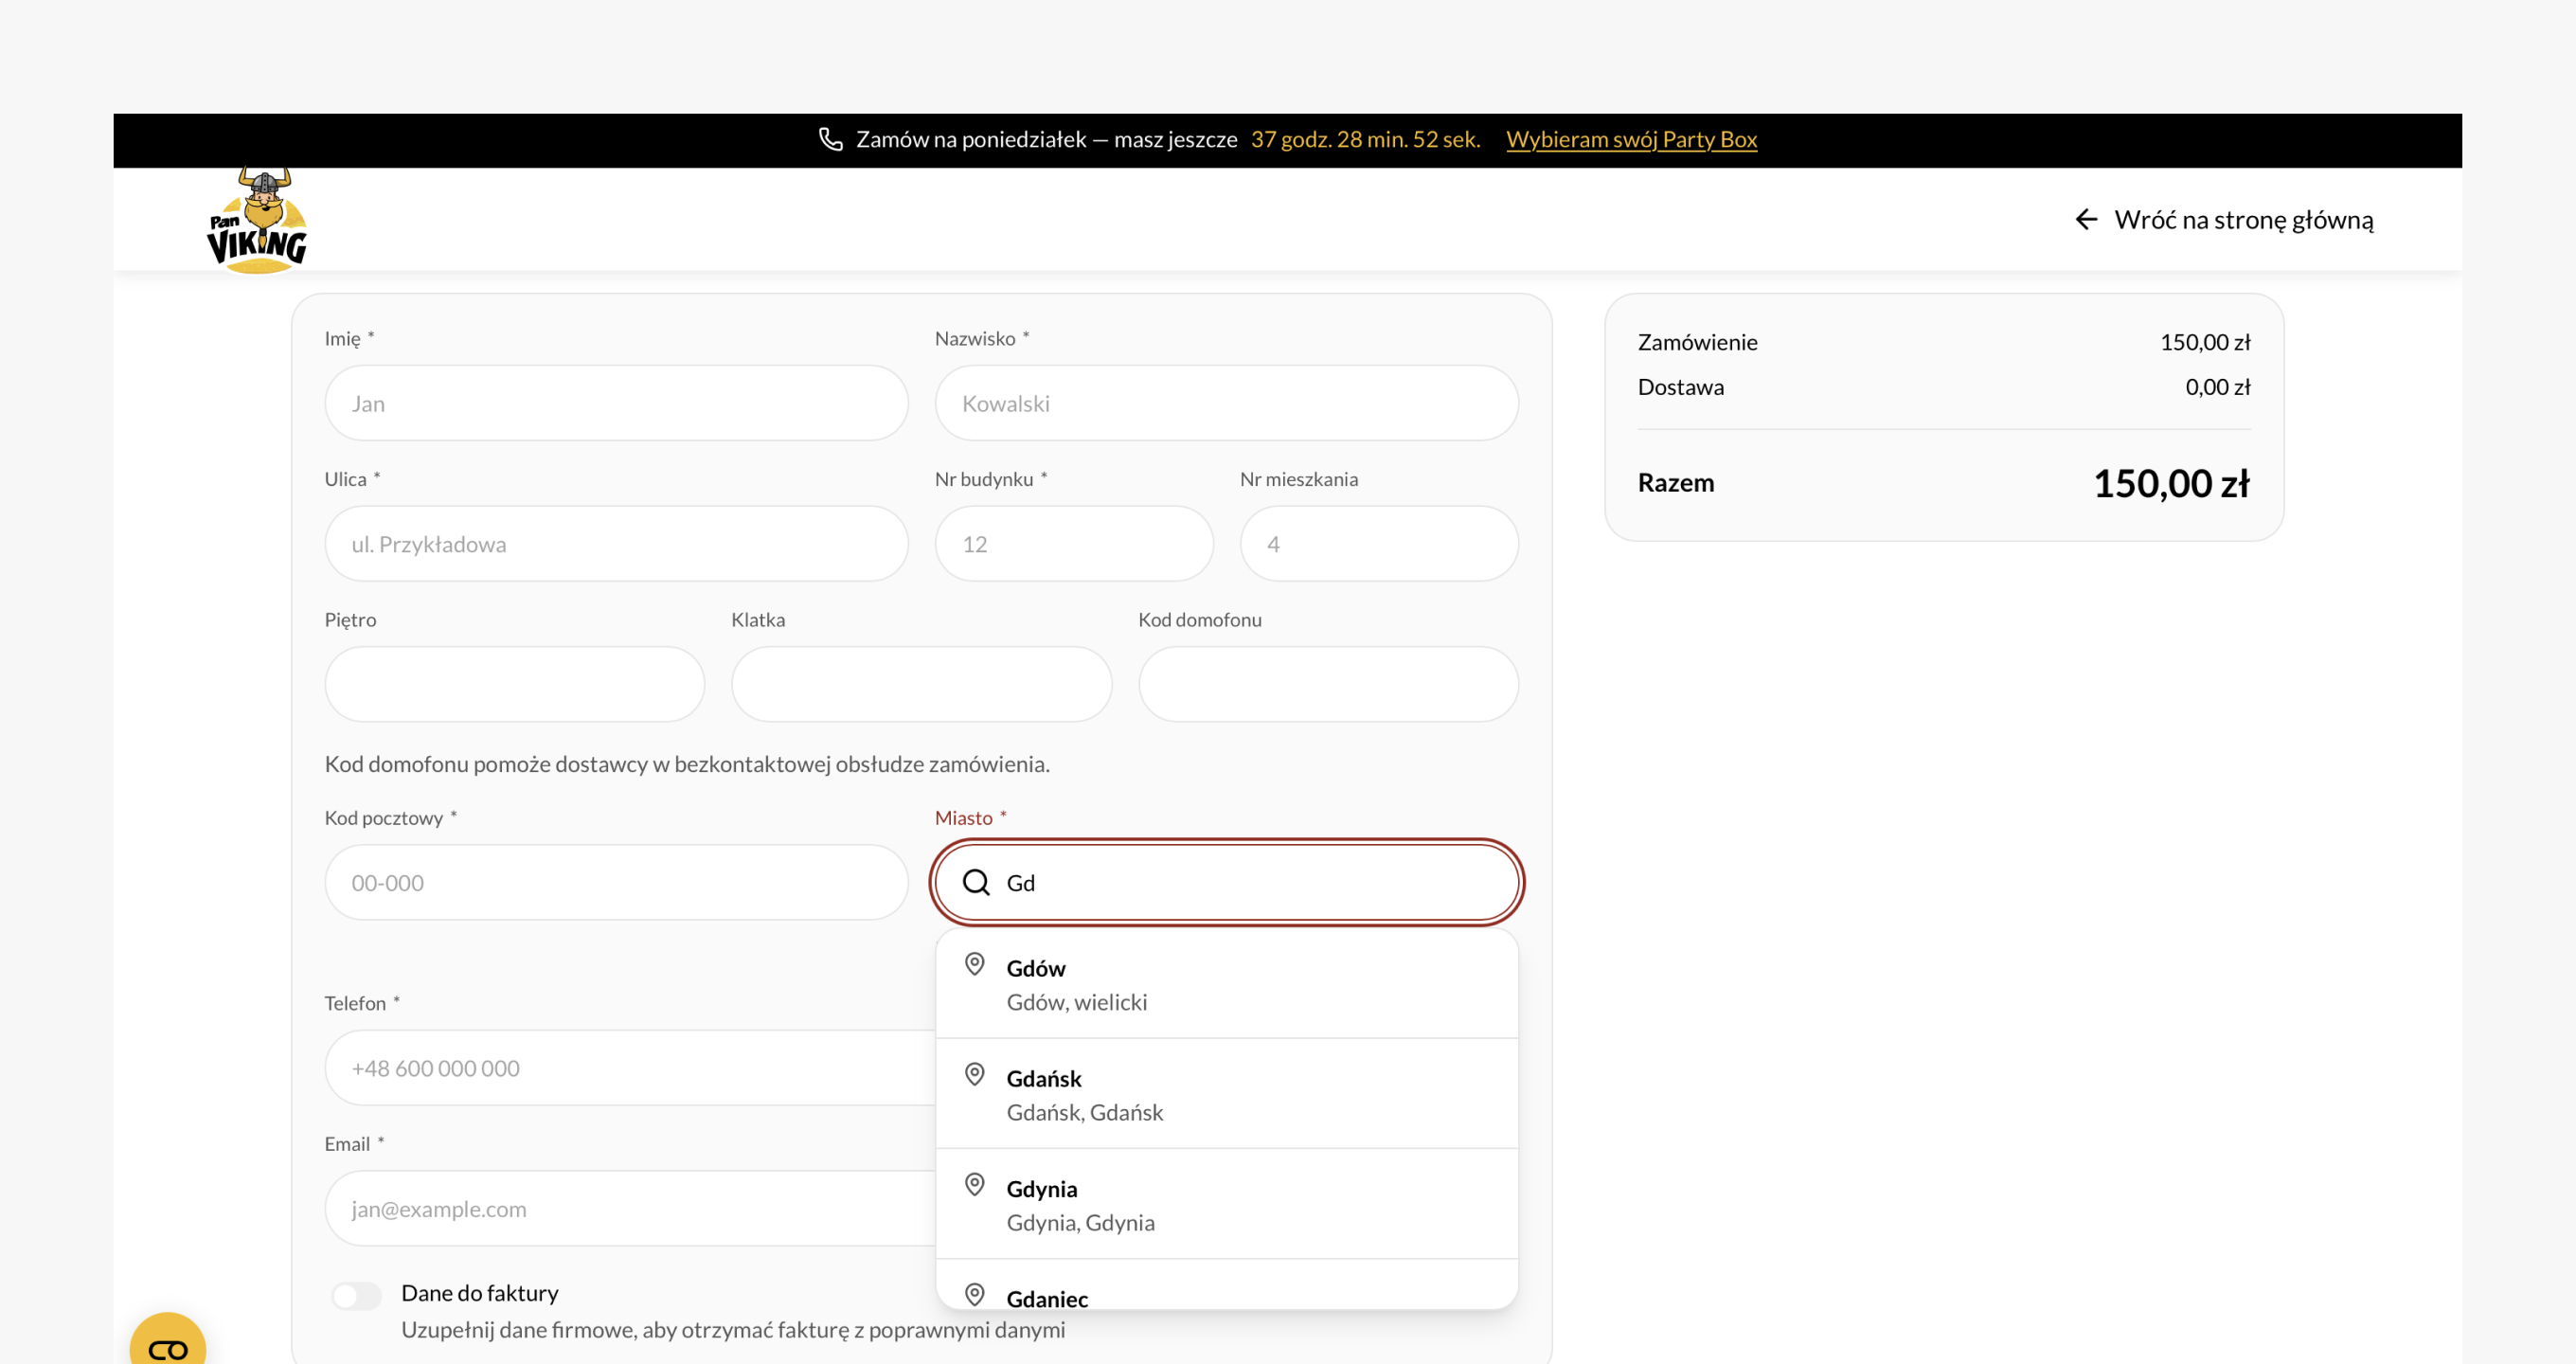This screenshot has height=1364, width=2576.
Task: Select Gdaniec suggestion in dropdown
Action: coord(1226,1286)
